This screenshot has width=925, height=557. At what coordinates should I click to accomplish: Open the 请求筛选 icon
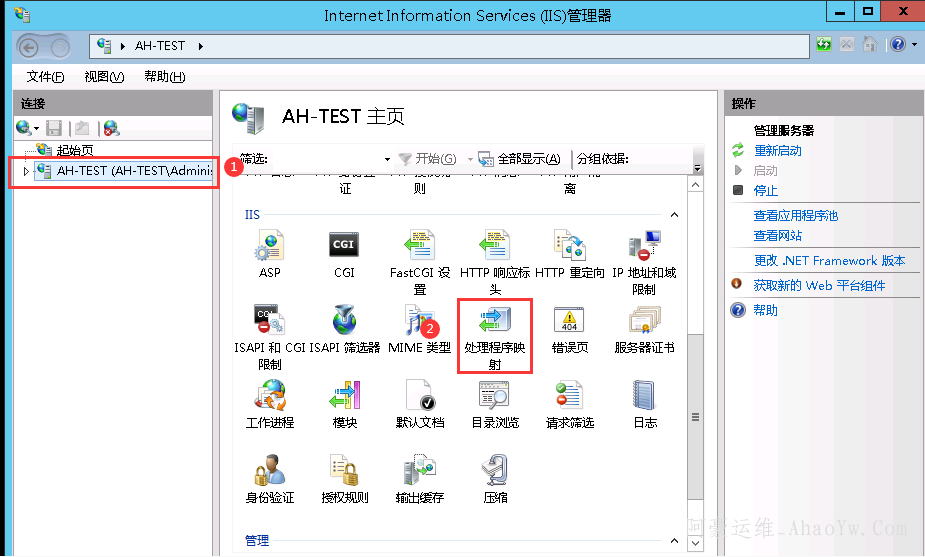click(570, 397)
